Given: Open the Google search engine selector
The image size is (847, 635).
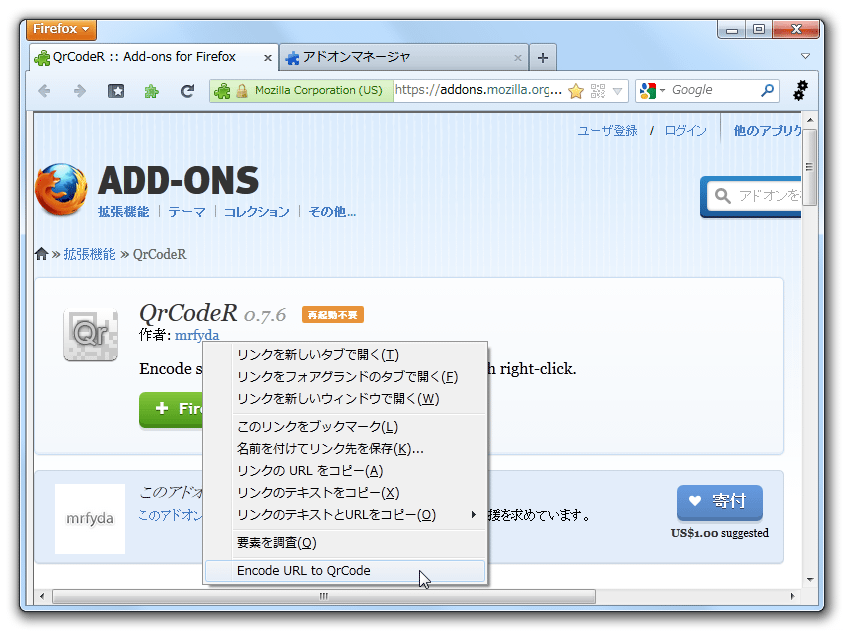Looking at the screenshot, I should click(652, 91).
